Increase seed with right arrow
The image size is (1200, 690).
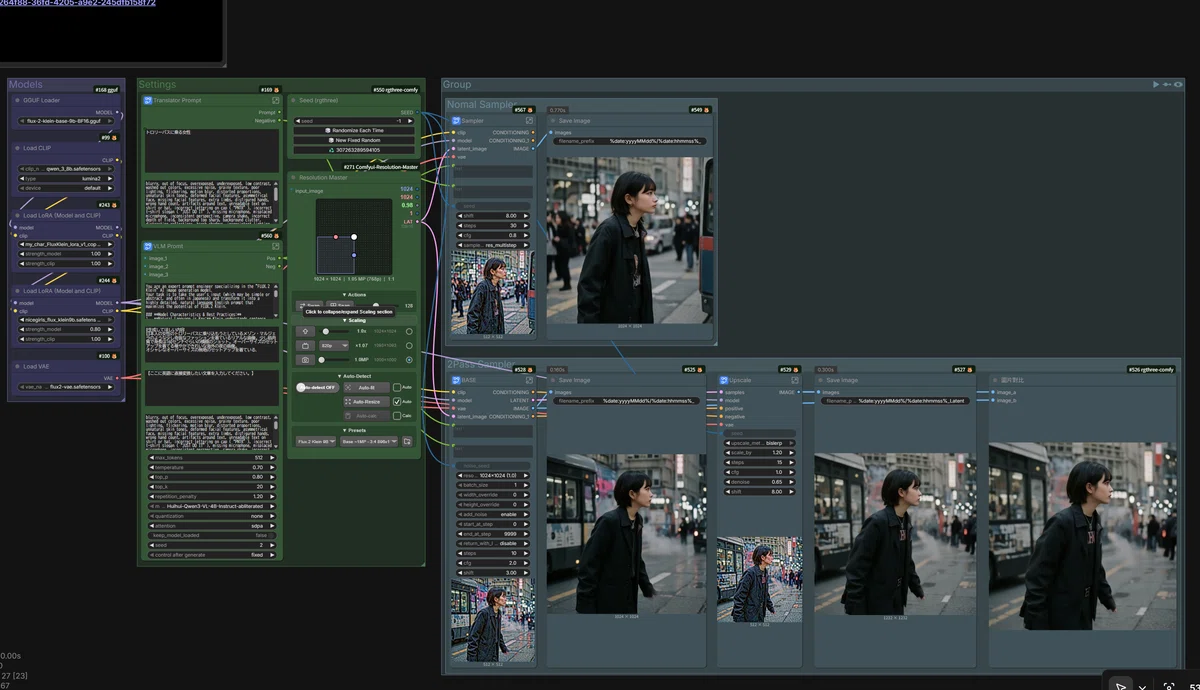tap(411, 121)
